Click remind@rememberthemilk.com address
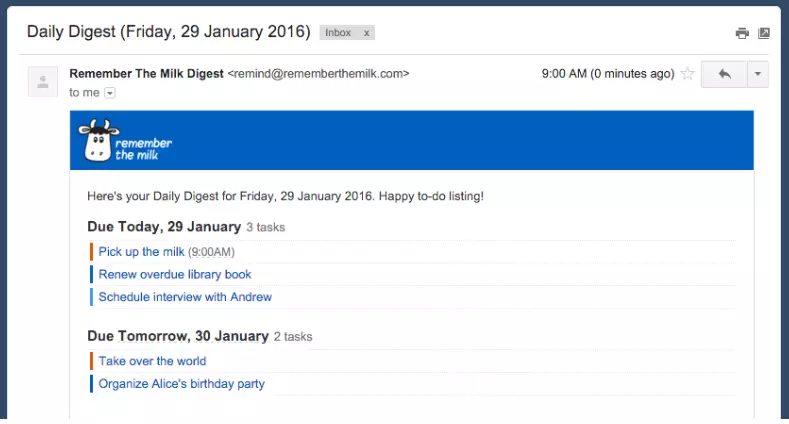Viewport: 789px width, 424px height. pos(319,73)
